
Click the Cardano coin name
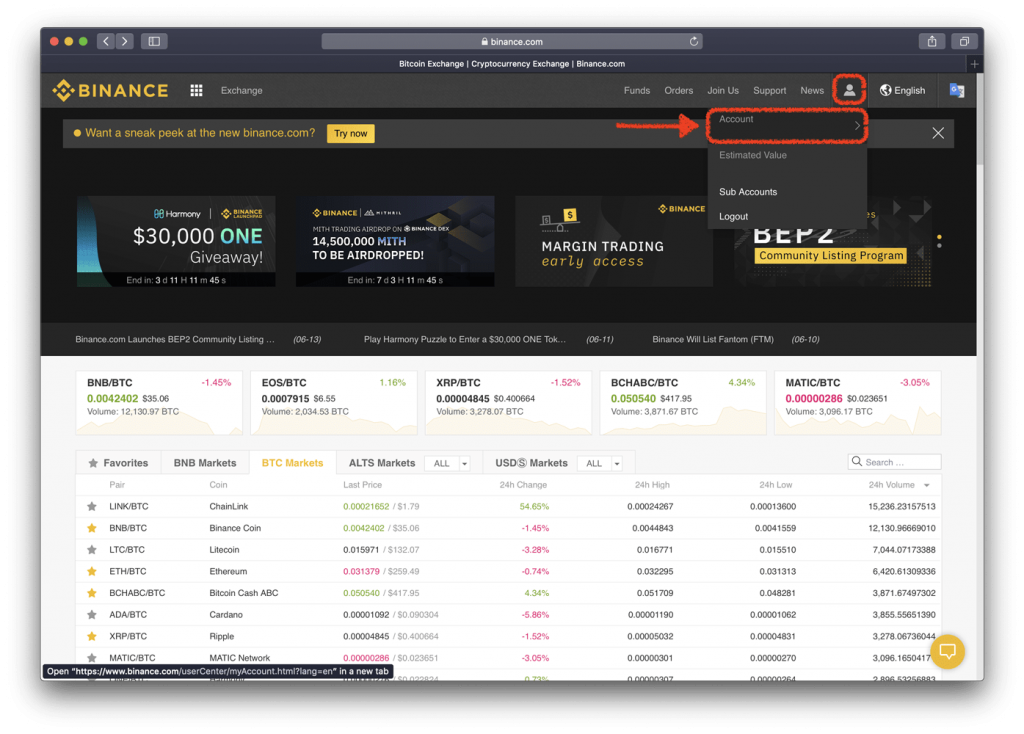tap(226, 614)
